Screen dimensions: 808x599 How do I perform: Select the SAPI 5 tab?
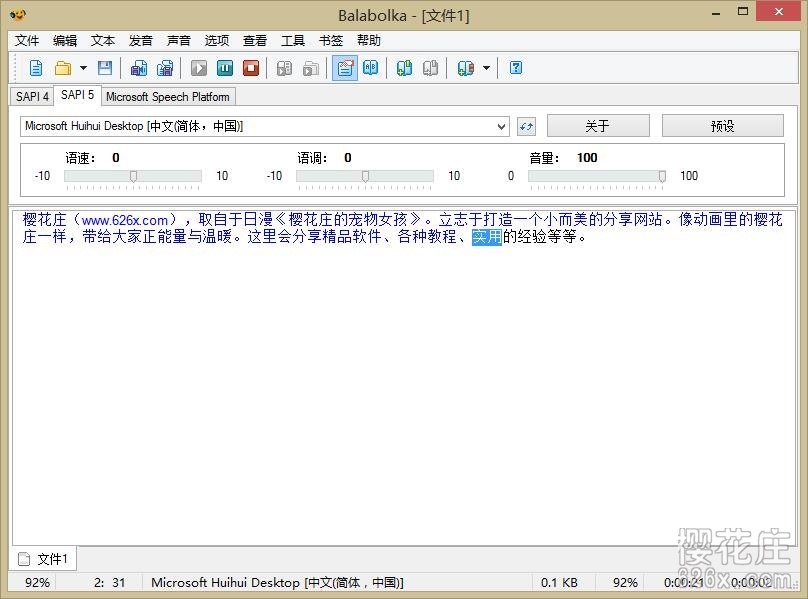coord(77,95)
